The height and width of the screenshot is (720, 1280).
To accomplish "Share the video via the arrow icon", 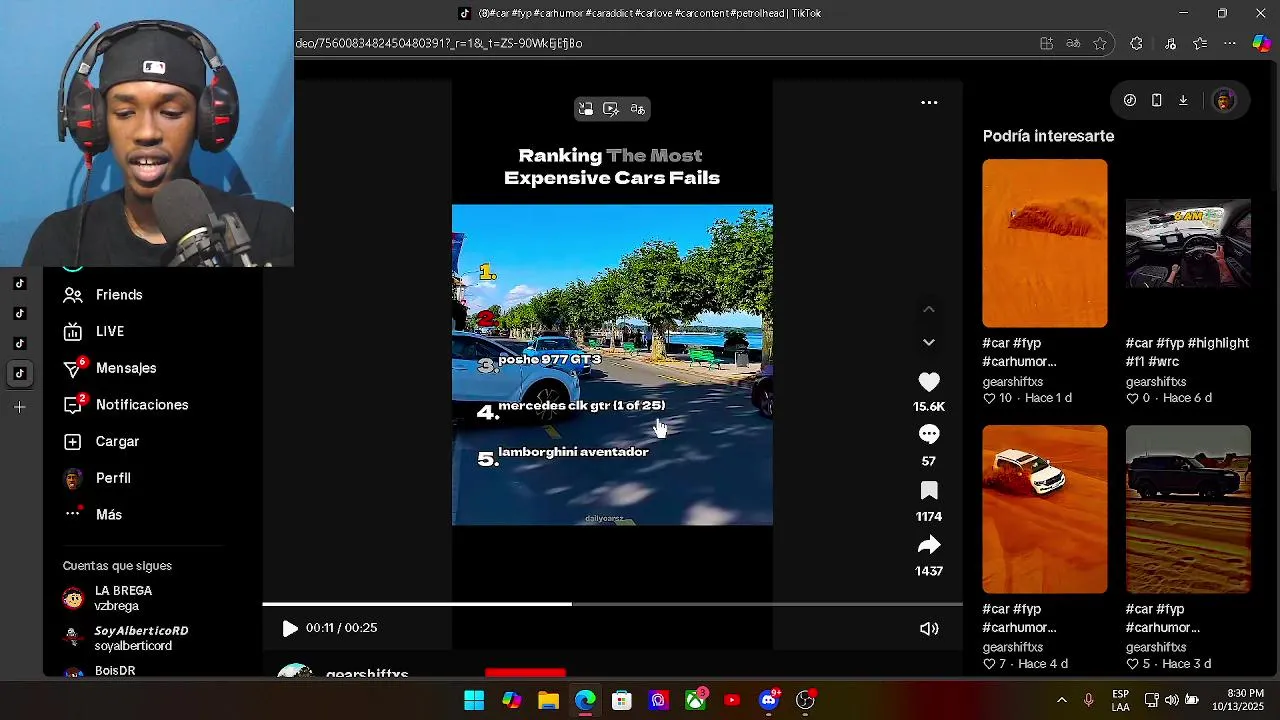I will point(929,545).
